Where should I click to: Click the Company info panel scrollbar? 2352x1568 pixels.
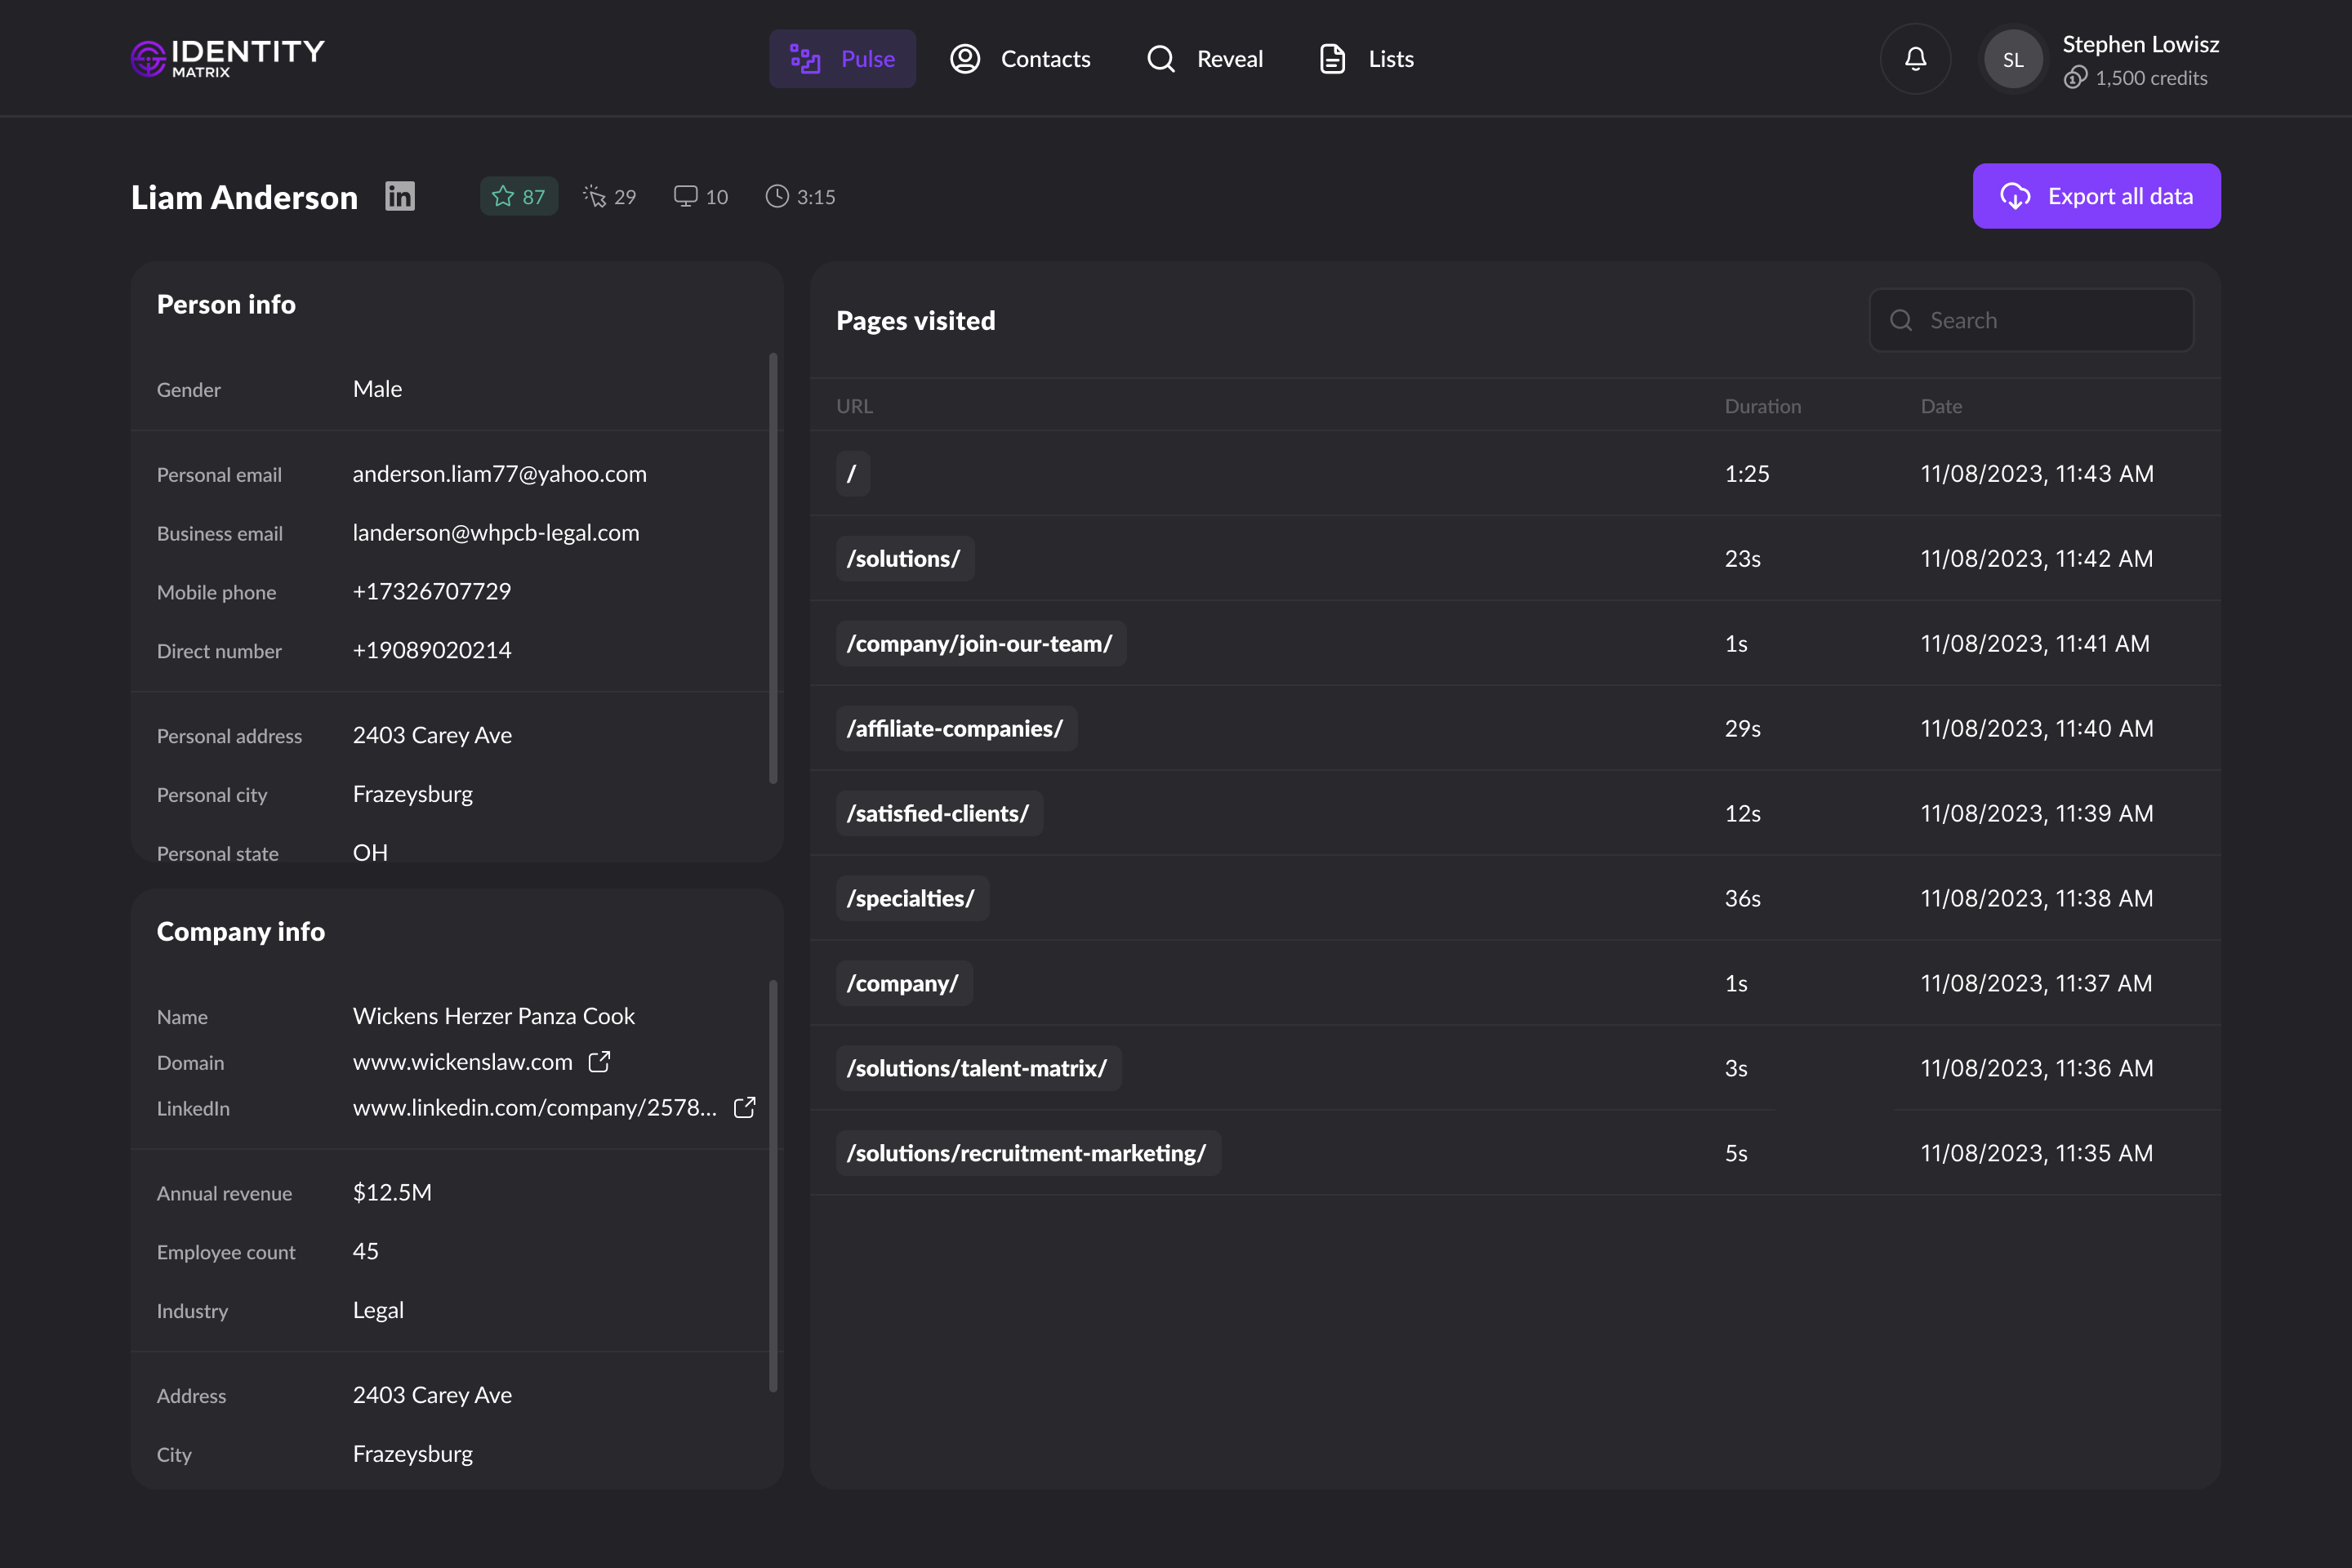[x=773, y=1185]
